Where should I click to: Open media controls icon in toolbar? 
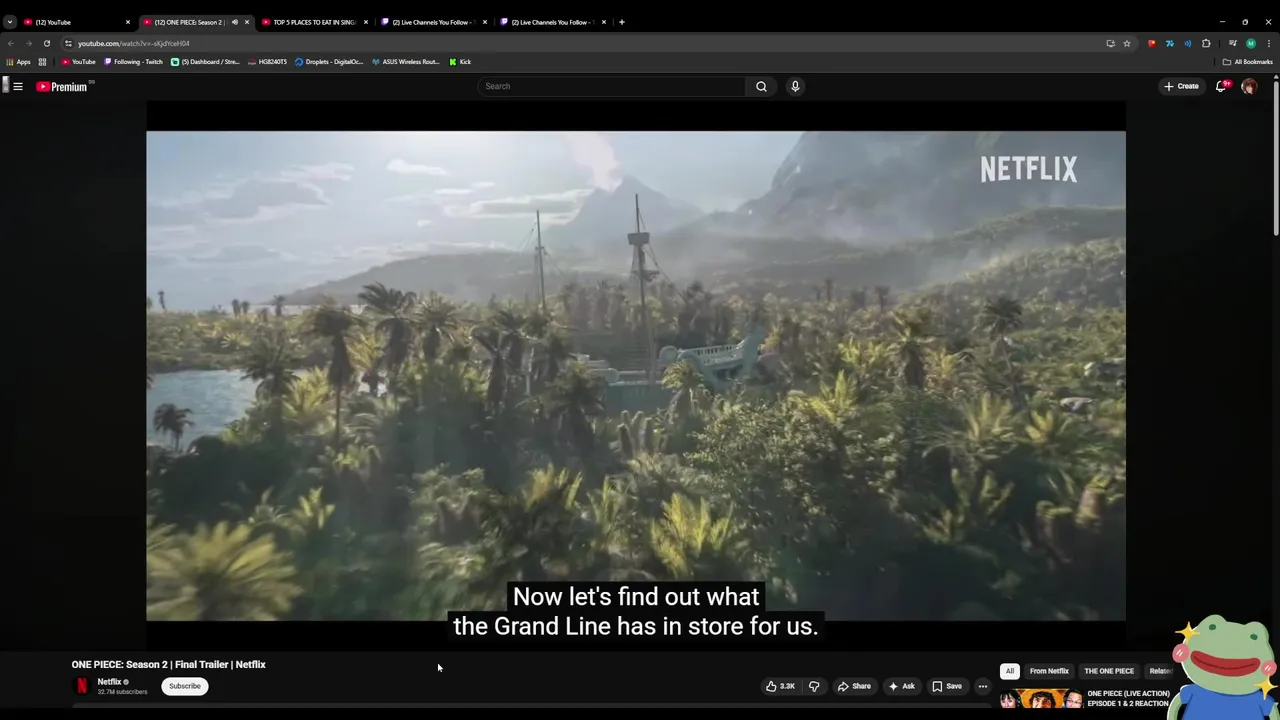[1232, 43]
